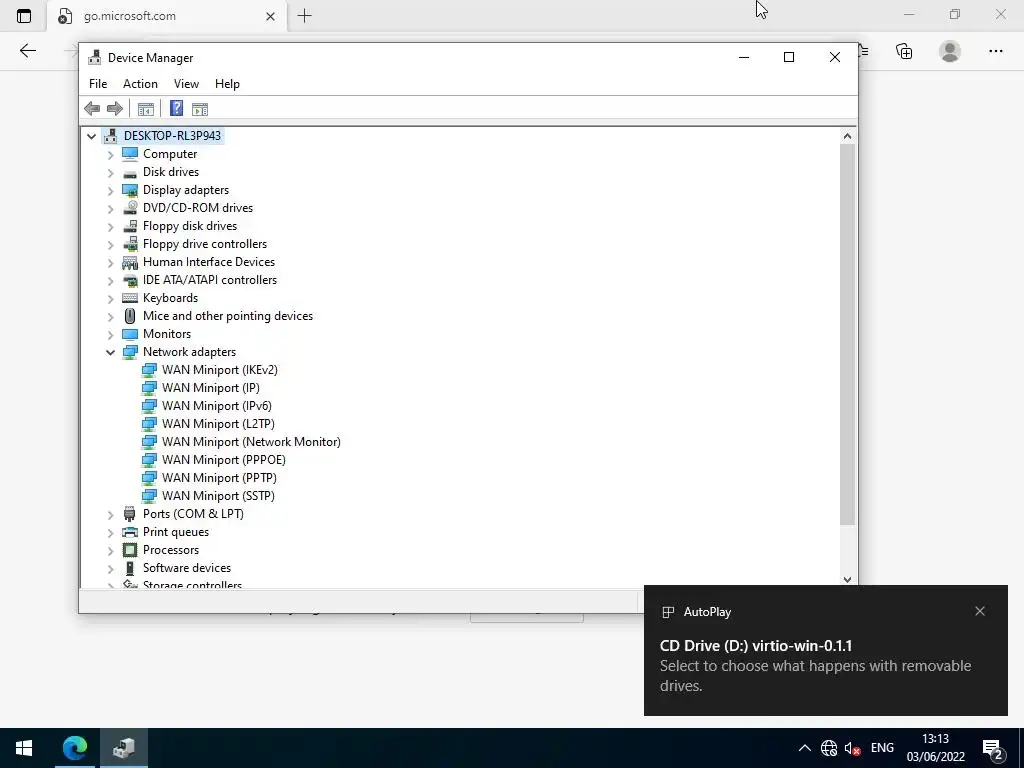This screenshot has width=1024, height=768.
Task: Select the Network adapters icon
Action: coord(130,352)
